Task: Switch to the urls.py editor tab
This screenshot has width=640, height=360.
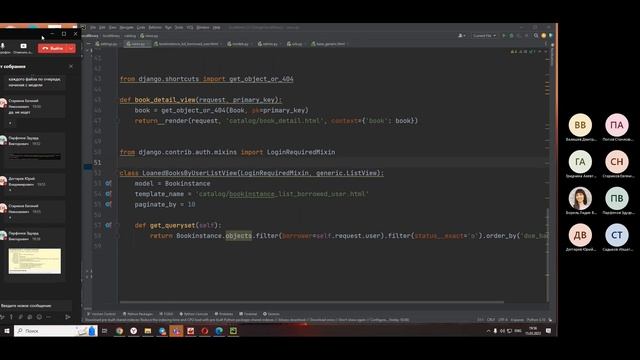Action: tap(296, 44)
